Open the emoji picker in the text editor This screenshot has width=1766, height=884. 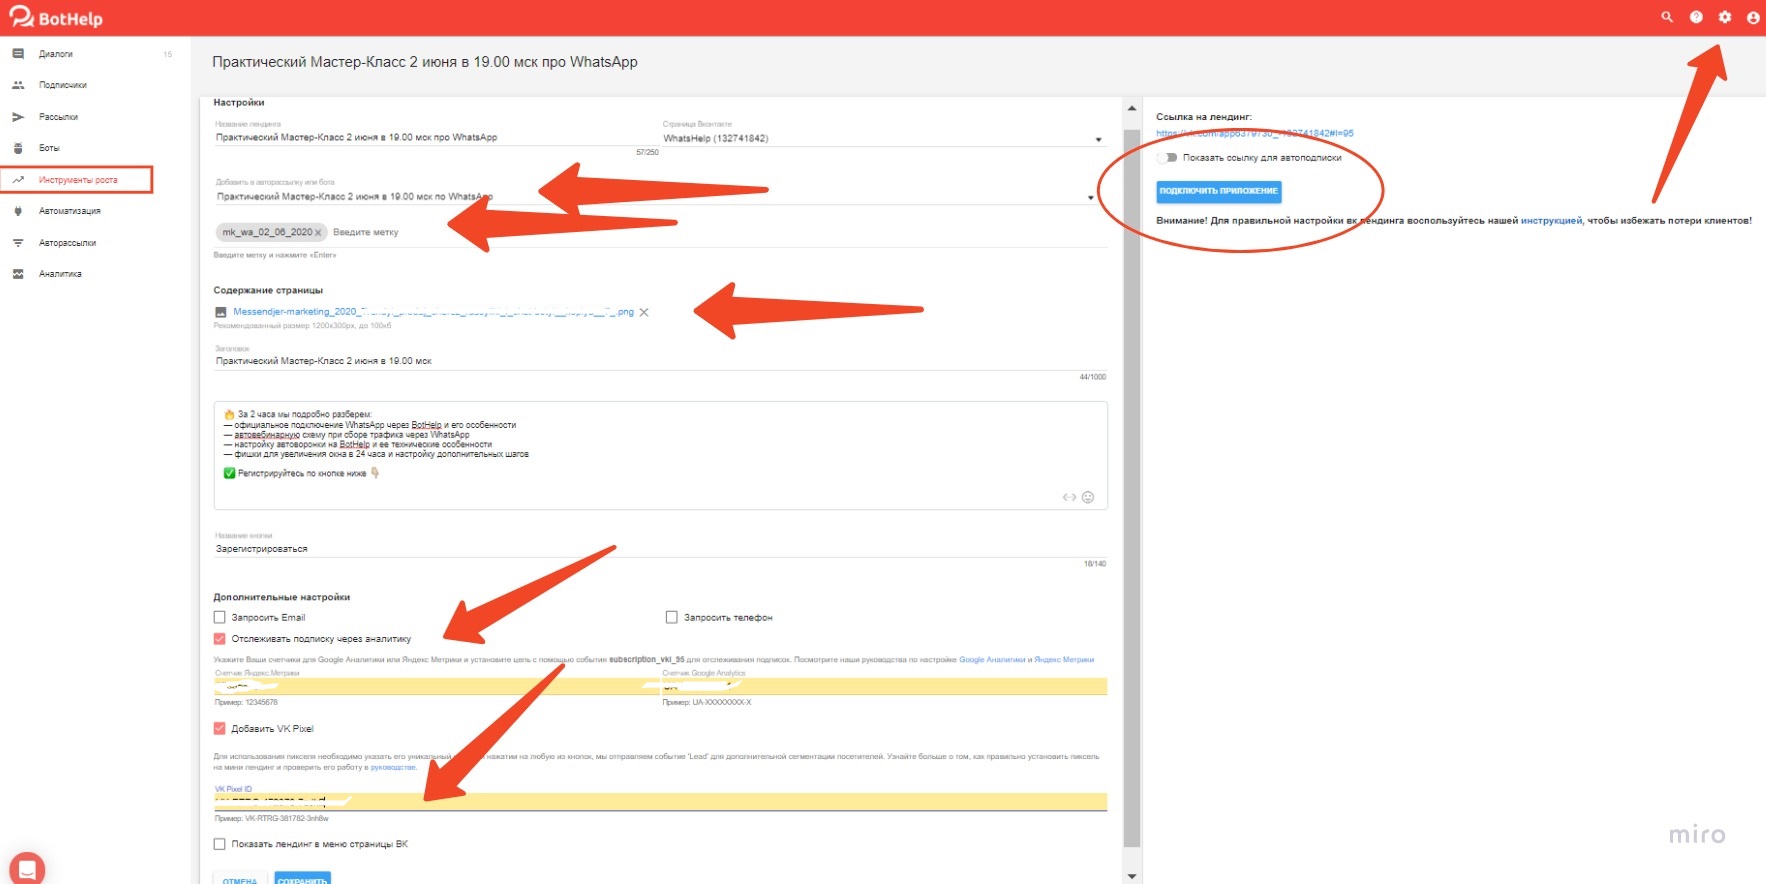(x=1088, y=497)
